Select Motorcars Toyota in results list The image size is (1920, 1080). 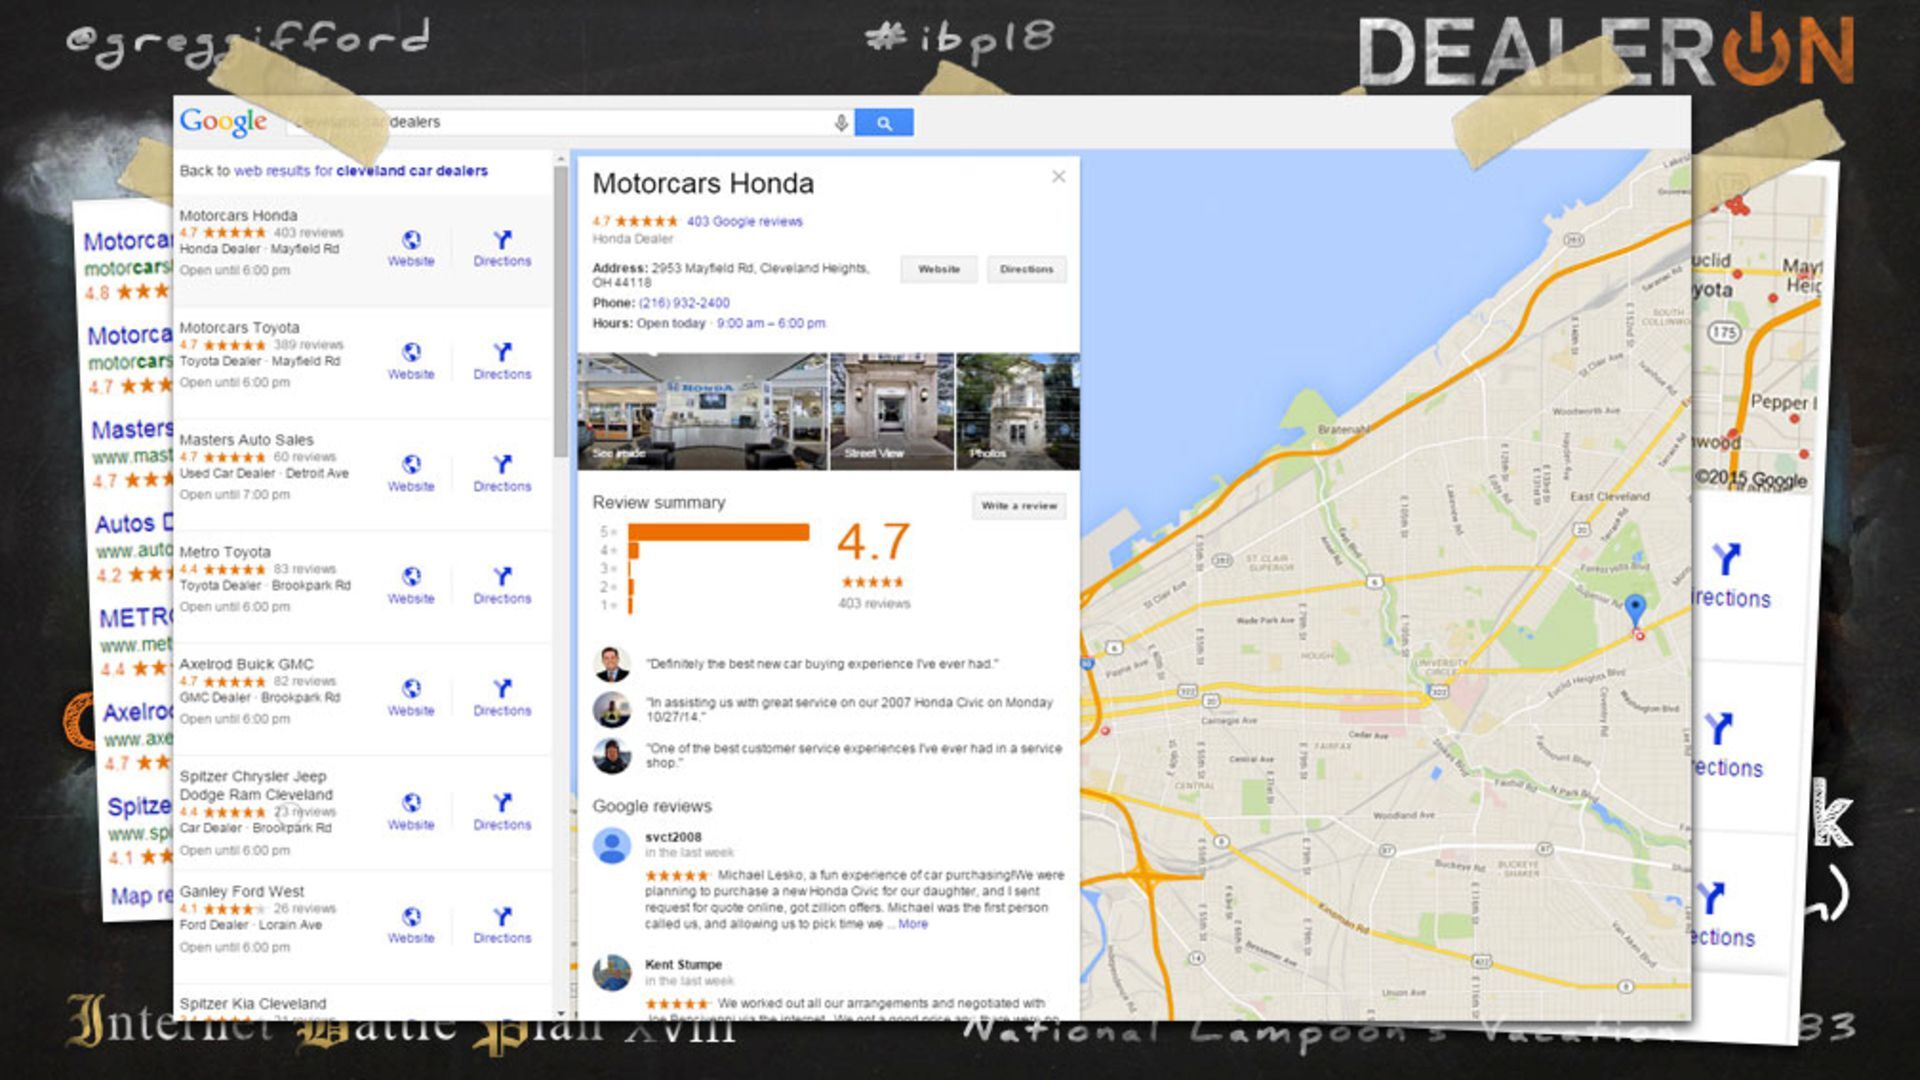point(239,327)
